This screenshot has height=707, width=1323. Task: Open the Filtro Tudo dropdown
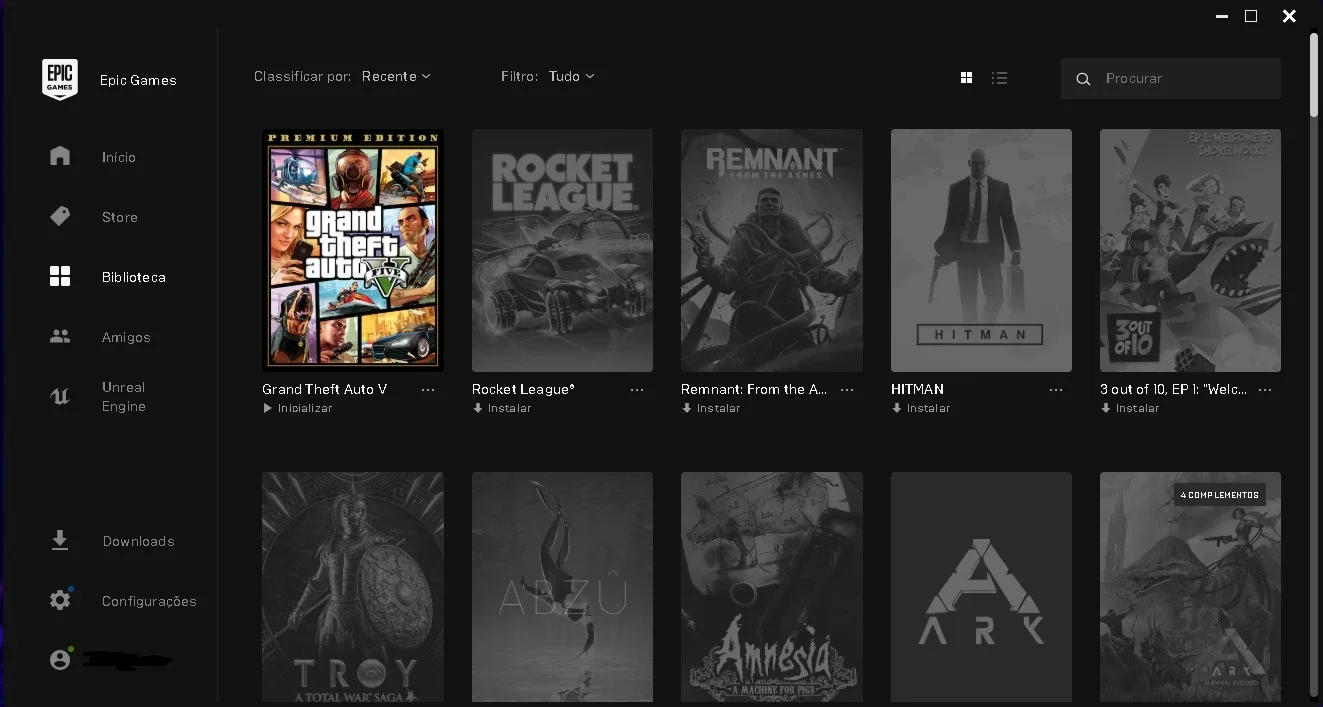(571, 76)
